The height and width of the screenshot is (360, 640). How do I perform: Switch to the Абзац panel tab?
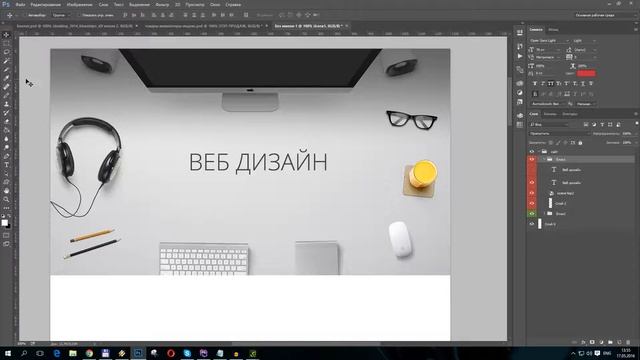(553, 30)
